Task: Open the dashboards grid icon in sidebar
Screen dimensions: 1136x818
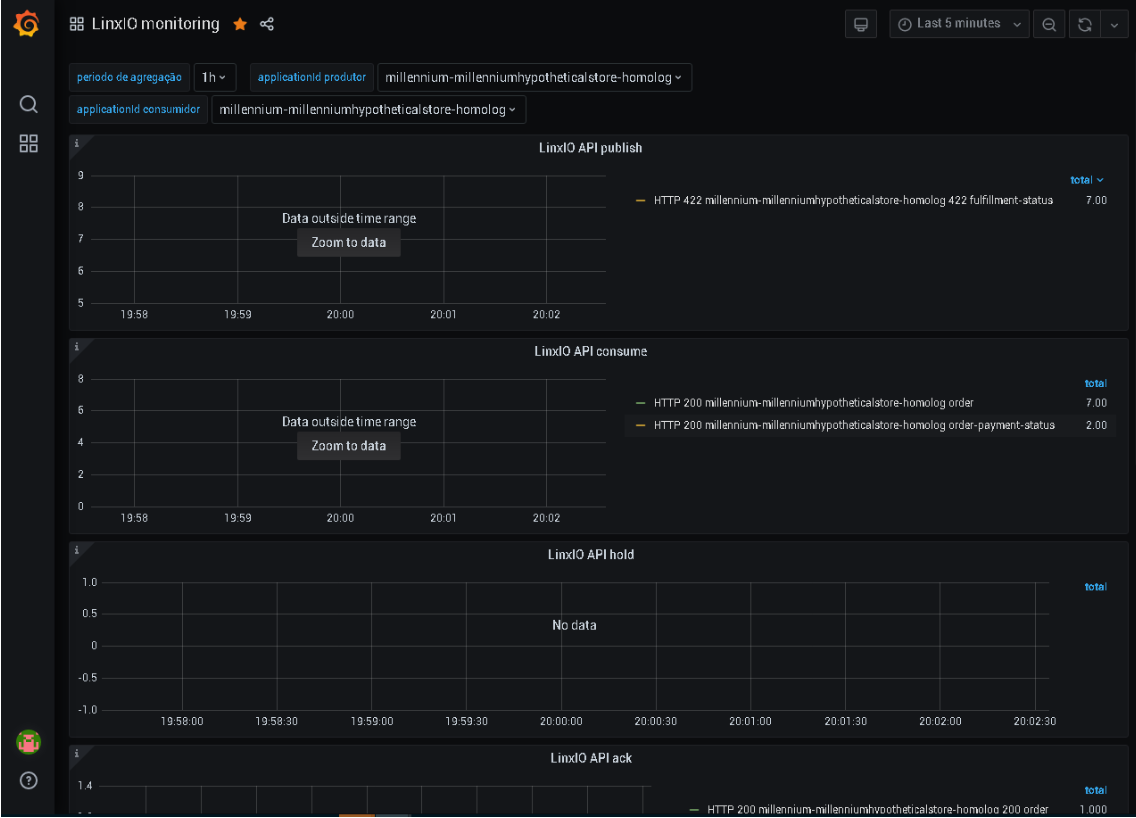Action: tap(28, 143)
